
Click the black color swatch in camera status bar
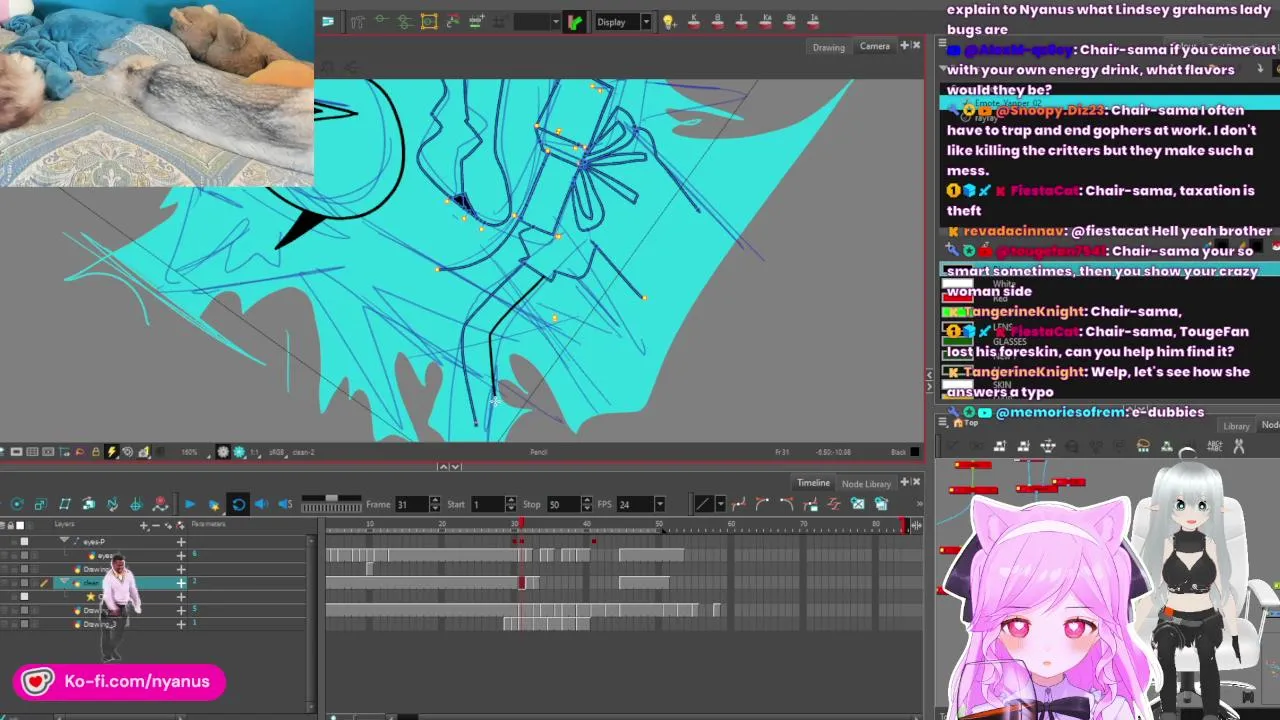point(914,452)
